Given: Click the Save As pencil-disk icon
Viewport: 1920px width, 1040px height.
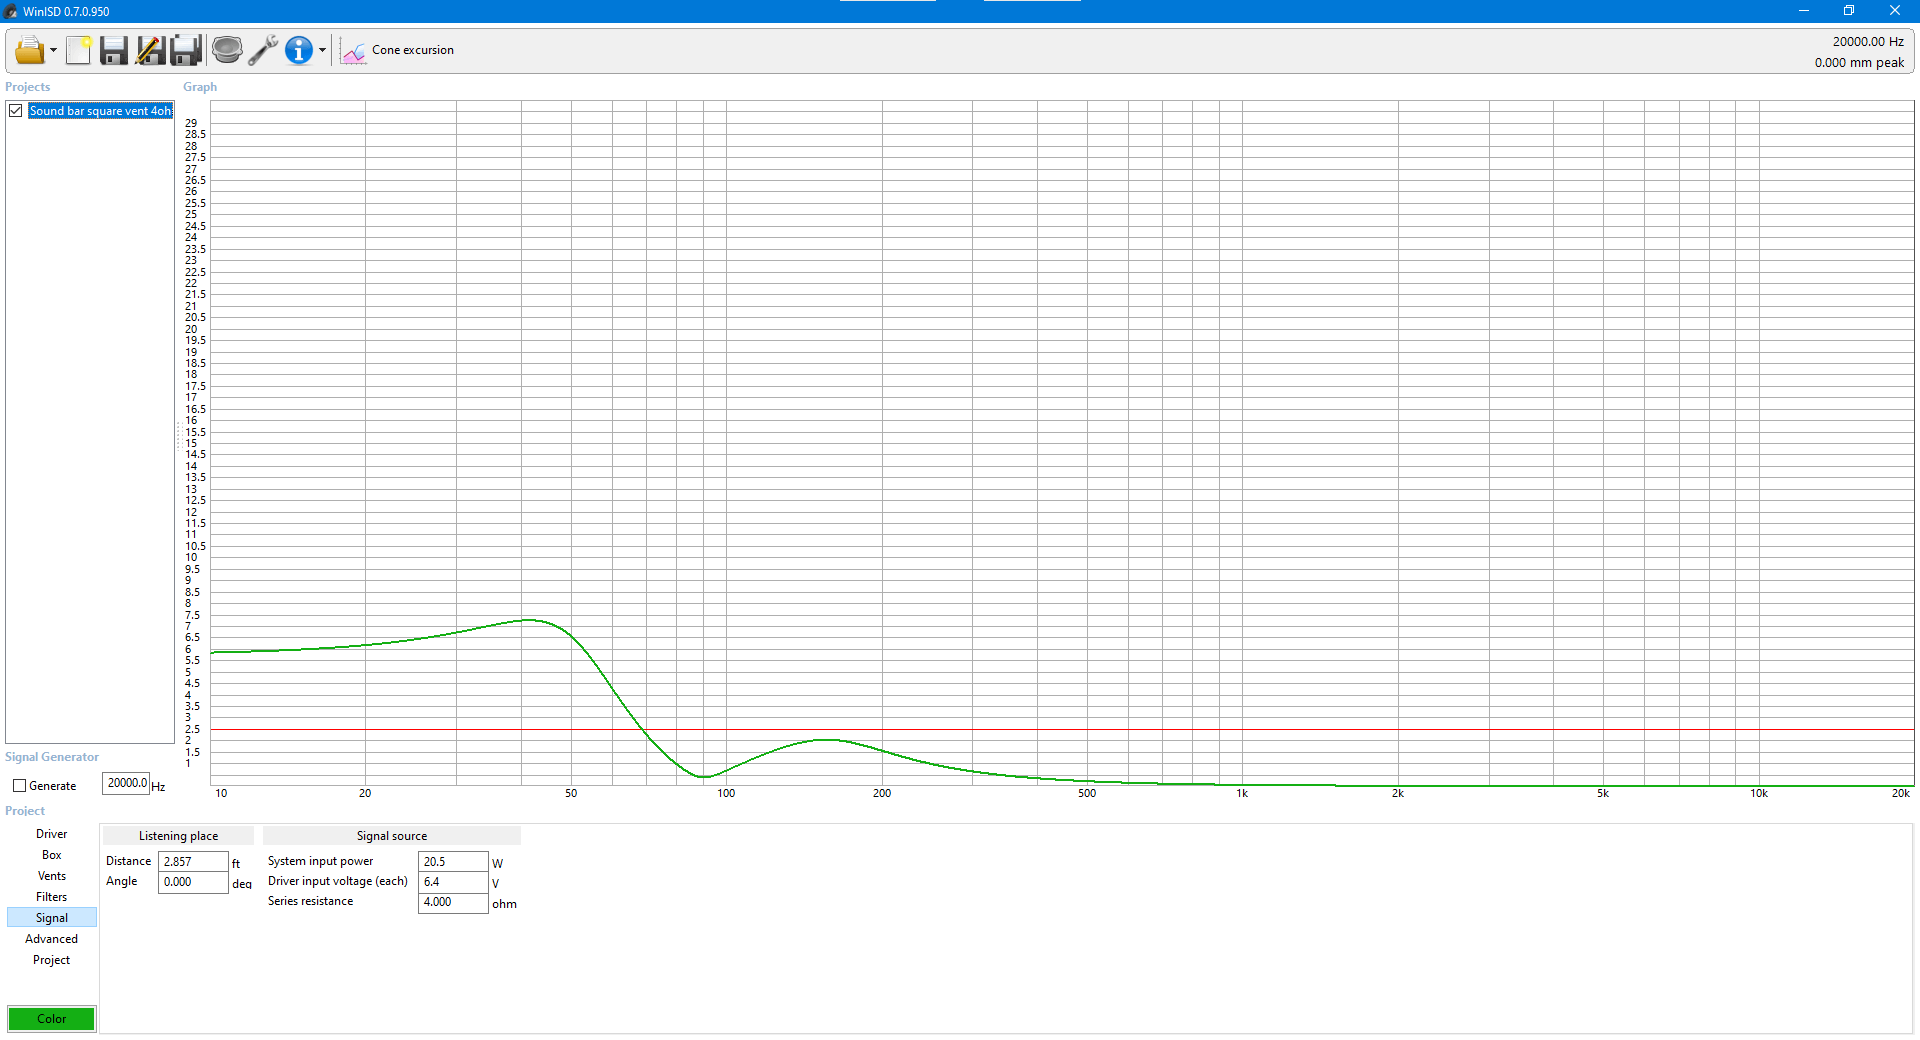Looking at the screenshot, I should pyautogui.click(x=150, y=50).
